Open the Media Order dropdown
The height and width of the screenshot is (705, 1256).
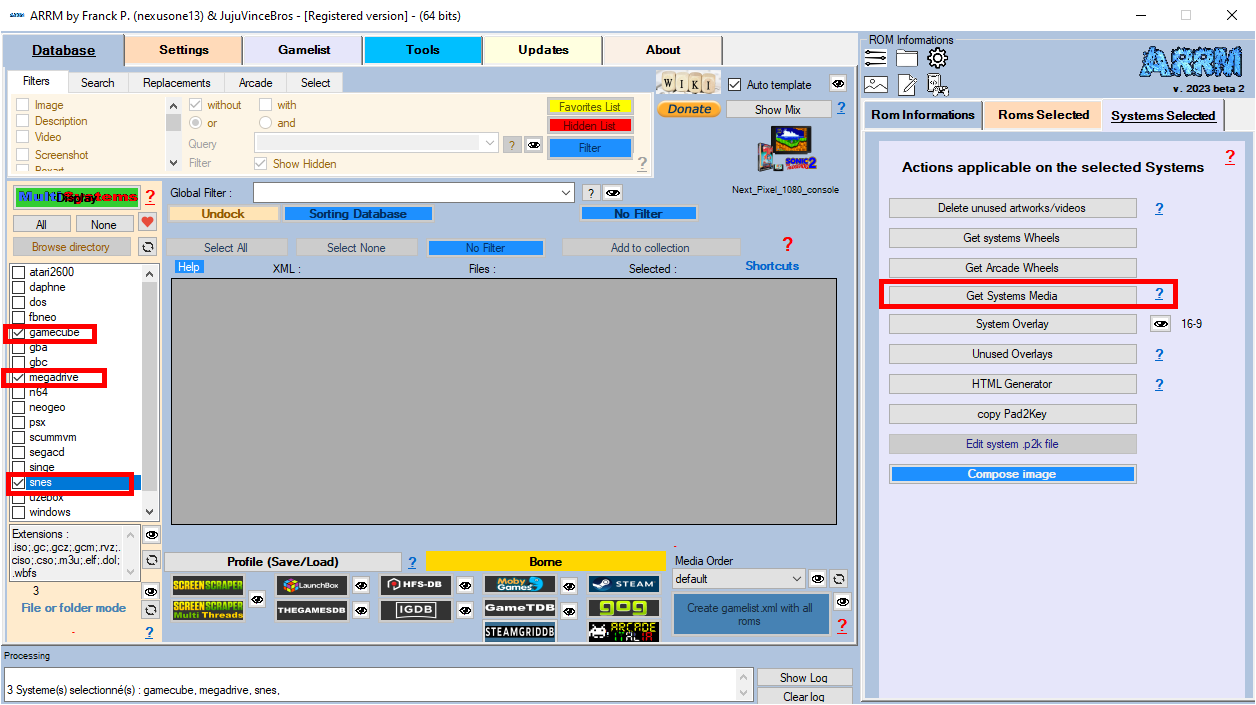[796, 579]
